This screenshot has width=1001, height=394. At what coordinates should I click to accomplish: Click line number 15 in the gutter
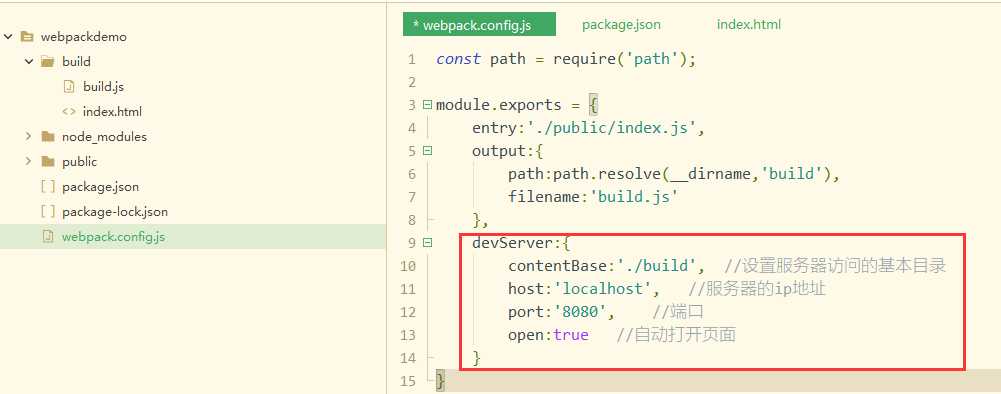coord(408,381)
